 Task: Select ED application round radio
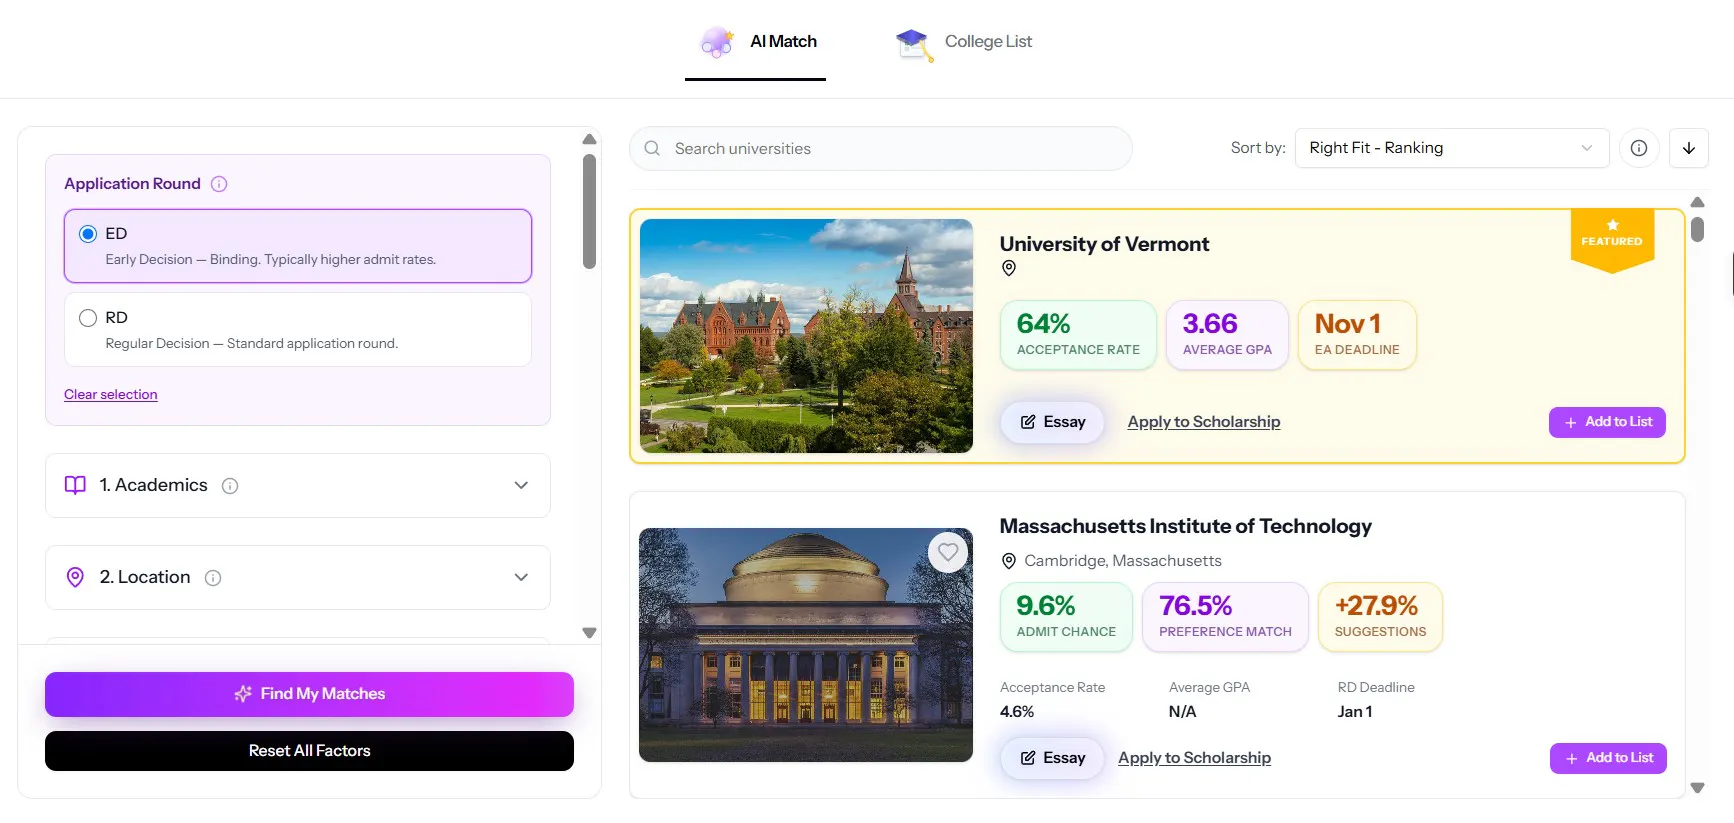88,234
